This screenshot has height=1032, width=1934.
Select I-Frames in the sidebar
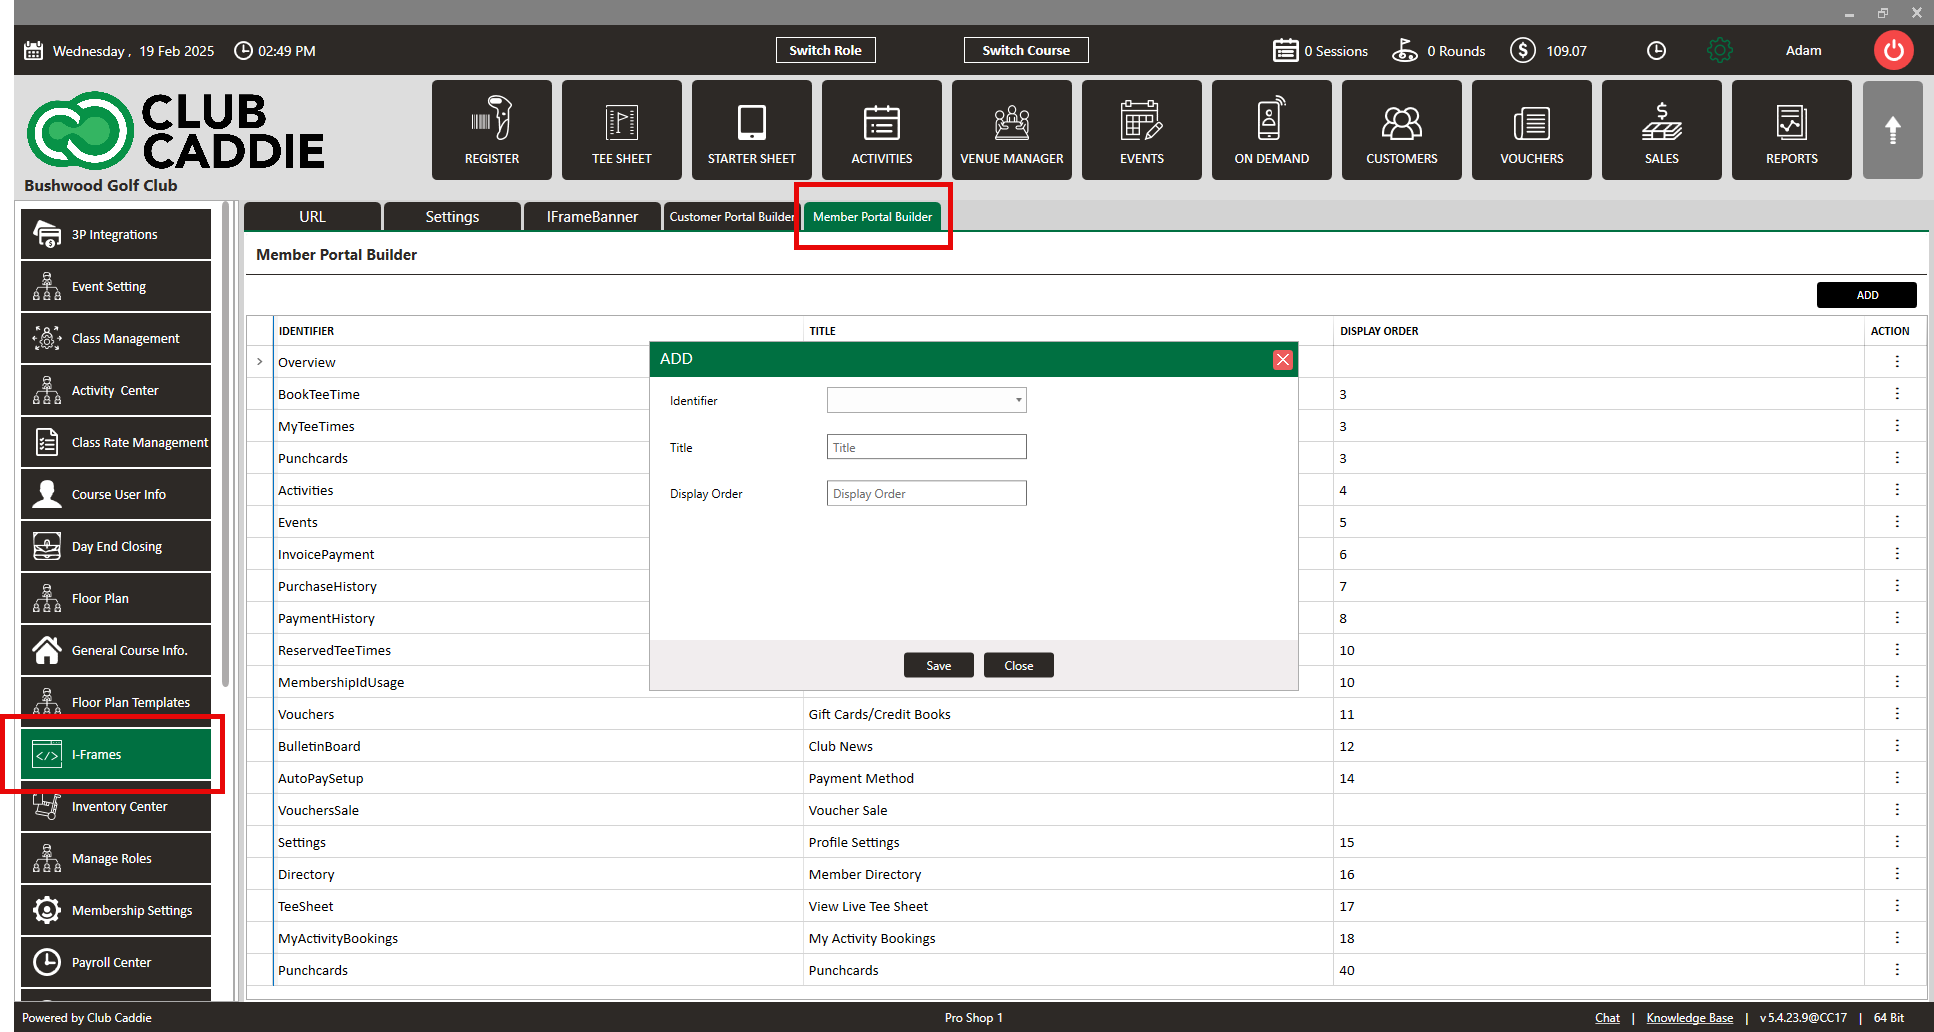tap(116, 754)
